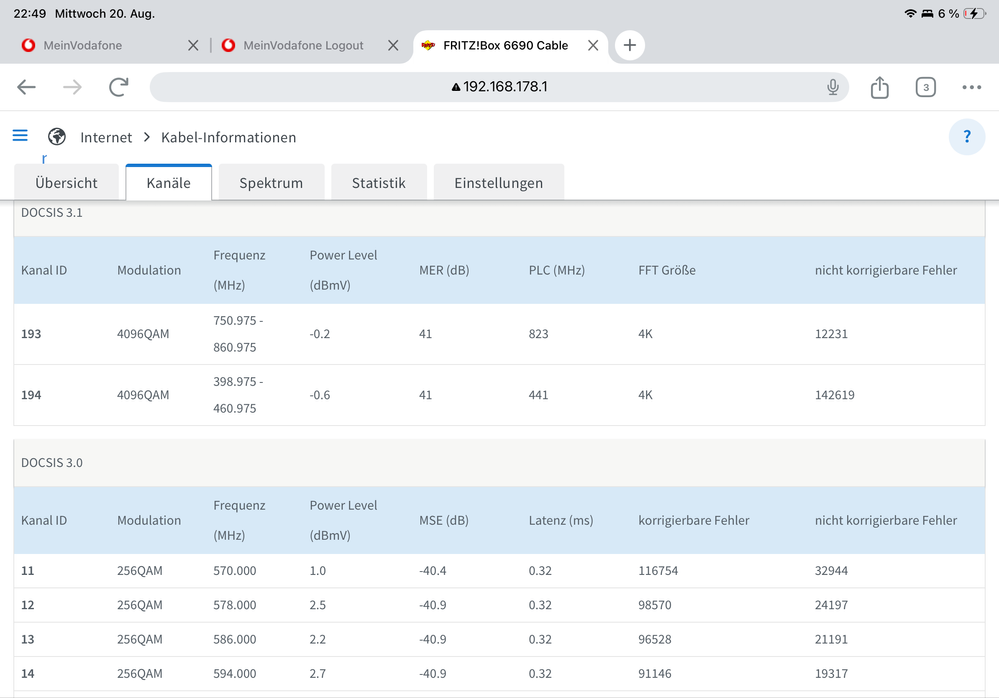Open the FRITZ!Box hamburger menu

pyautogui.click(x=20, y=136)
